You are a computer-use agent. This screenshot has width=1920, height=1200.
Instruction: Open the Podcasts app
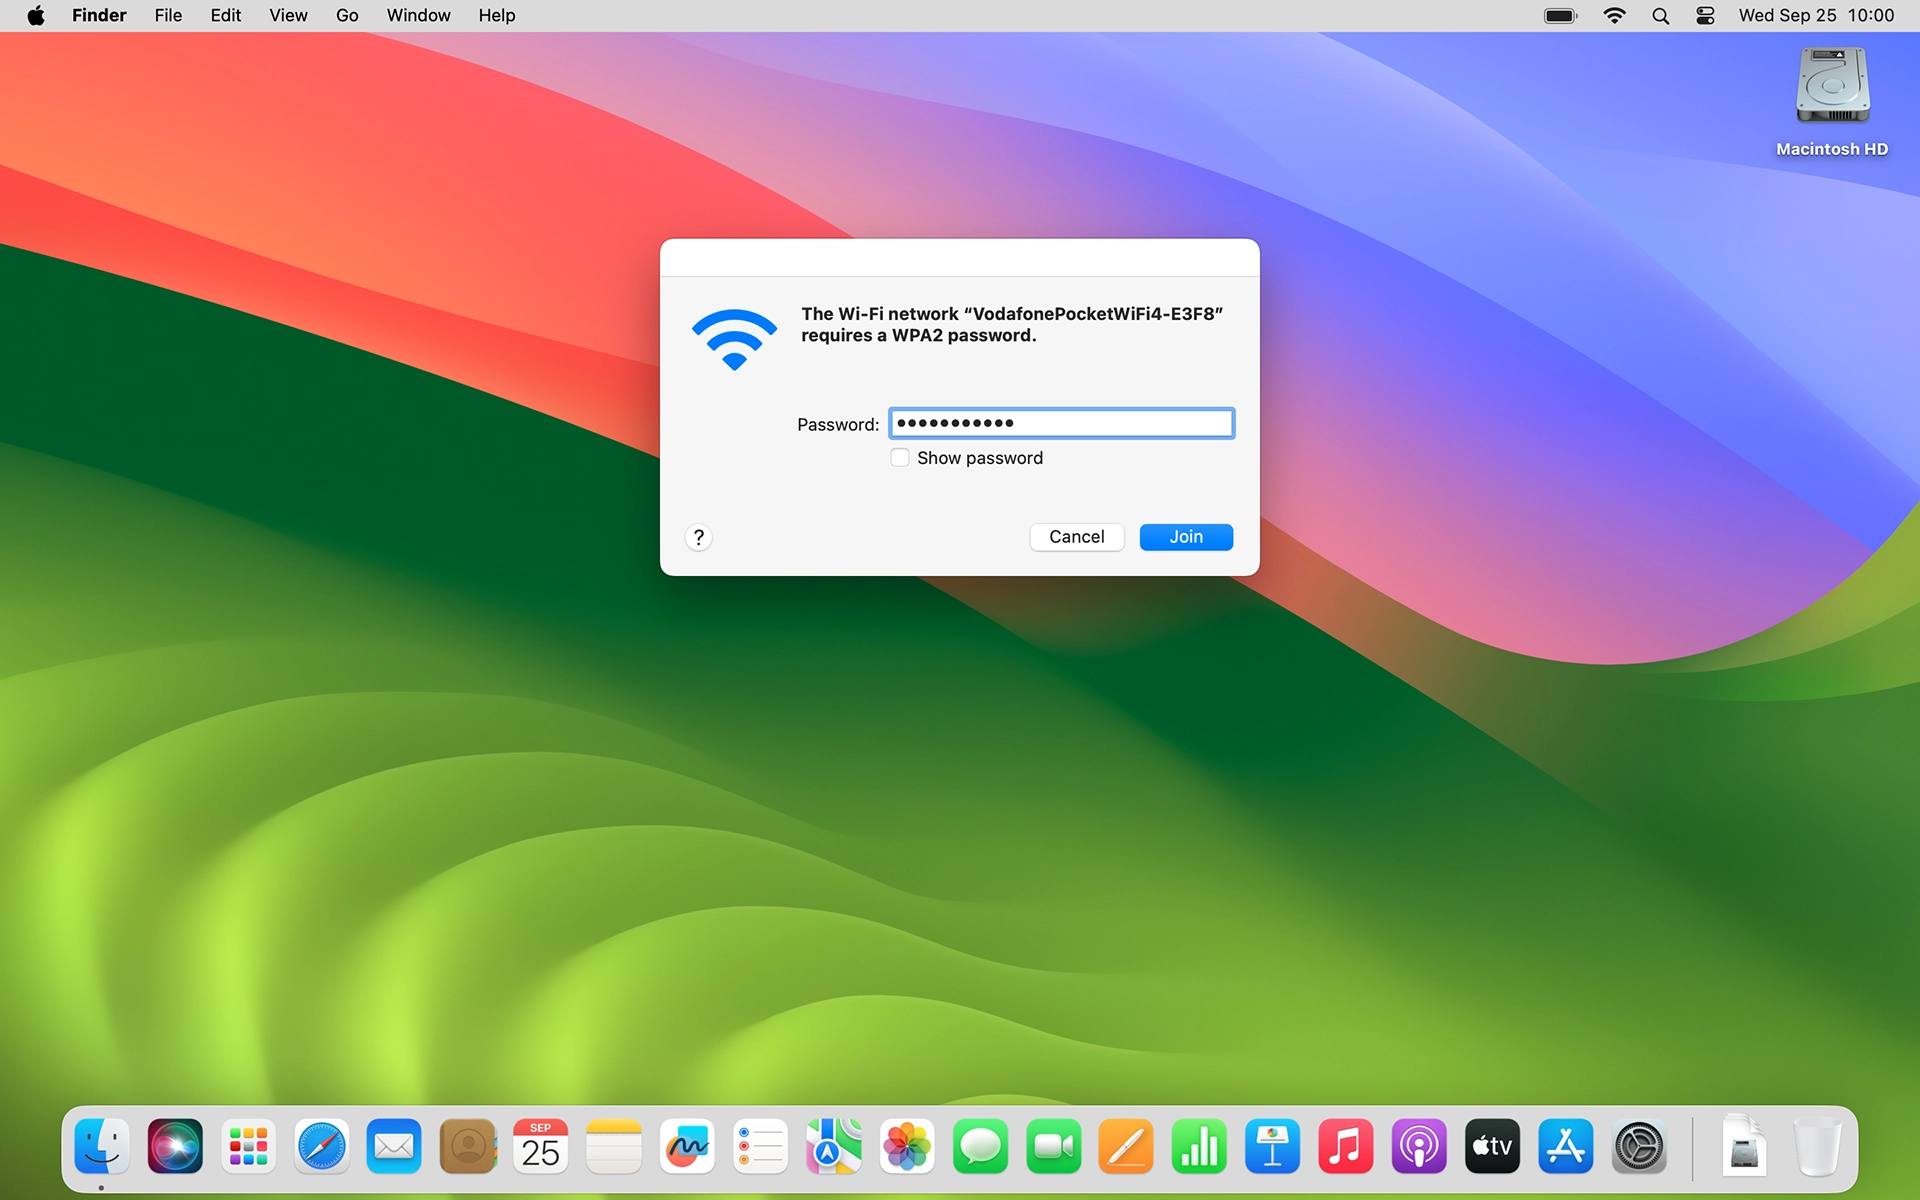[1419, 1147]
